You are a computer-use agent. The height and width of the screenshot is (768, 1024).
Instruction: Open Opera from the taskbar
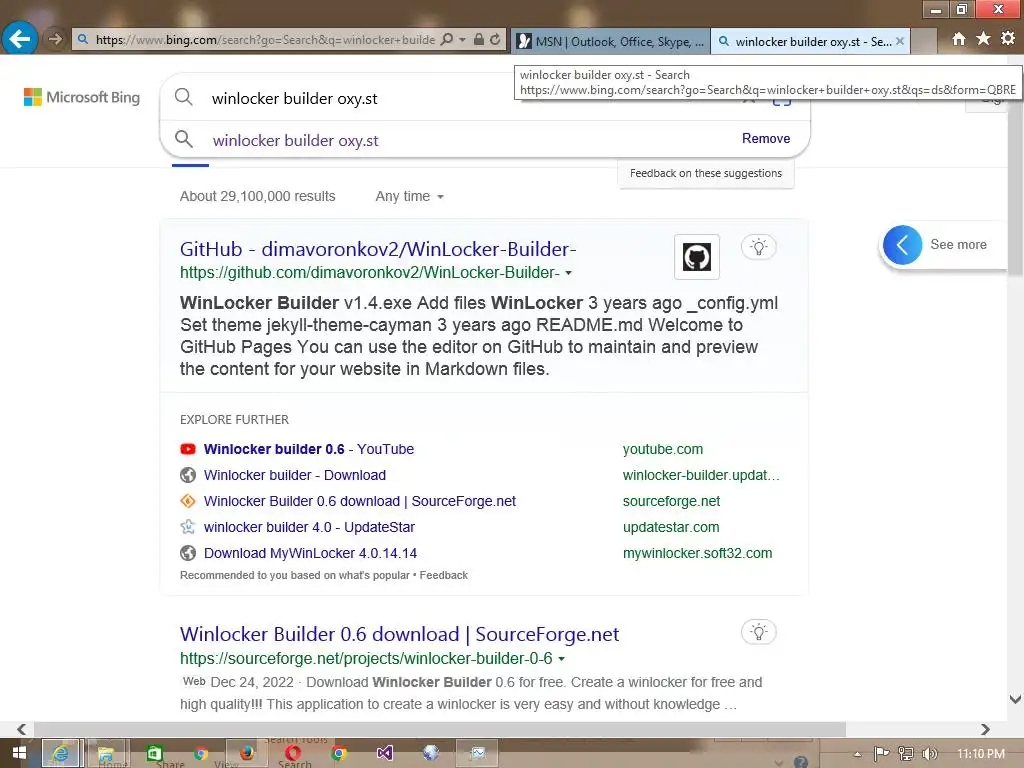click(293, 753)
